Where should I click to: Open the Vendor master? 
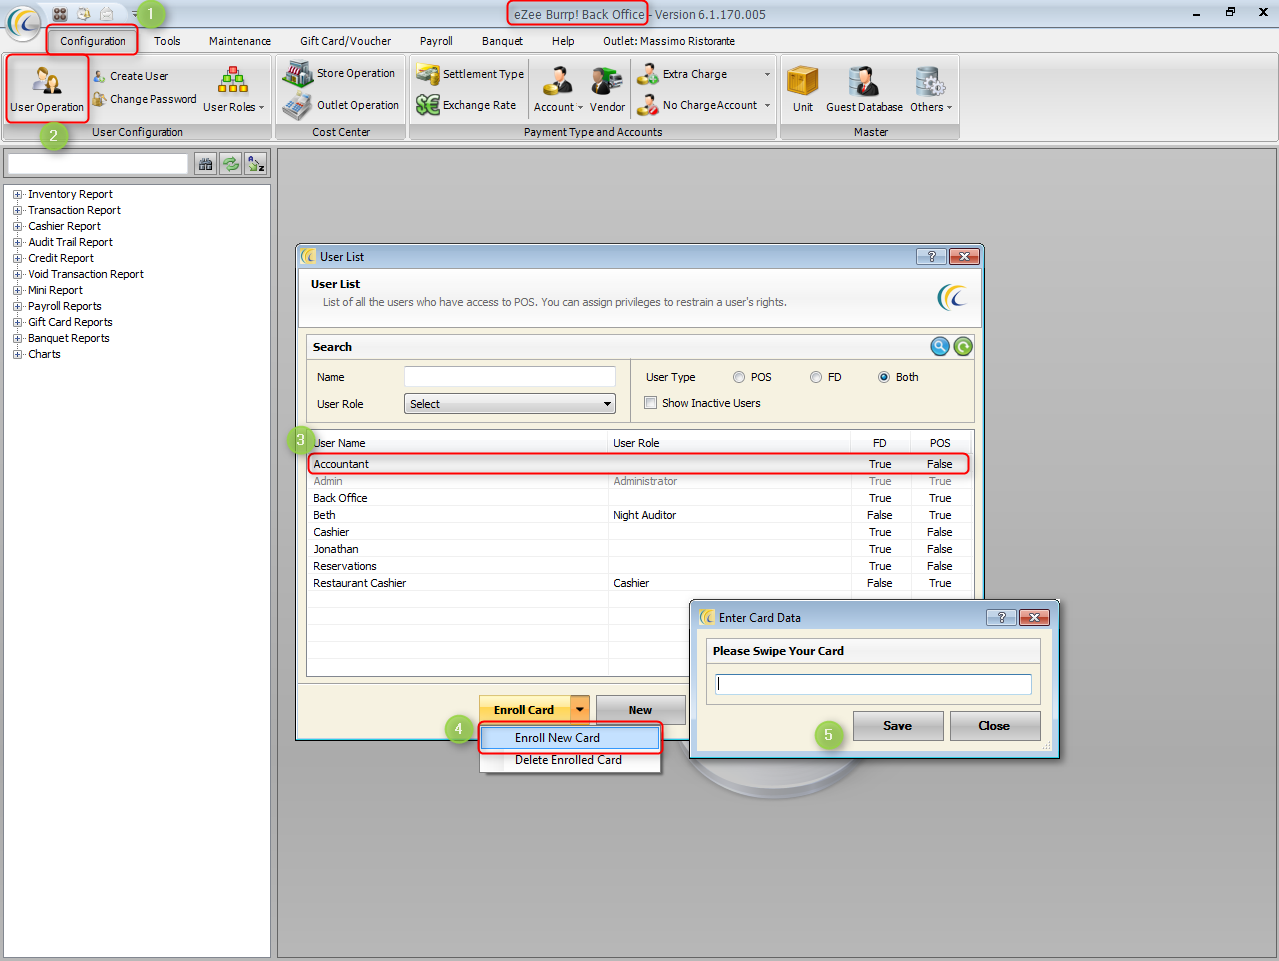[607, 90]
